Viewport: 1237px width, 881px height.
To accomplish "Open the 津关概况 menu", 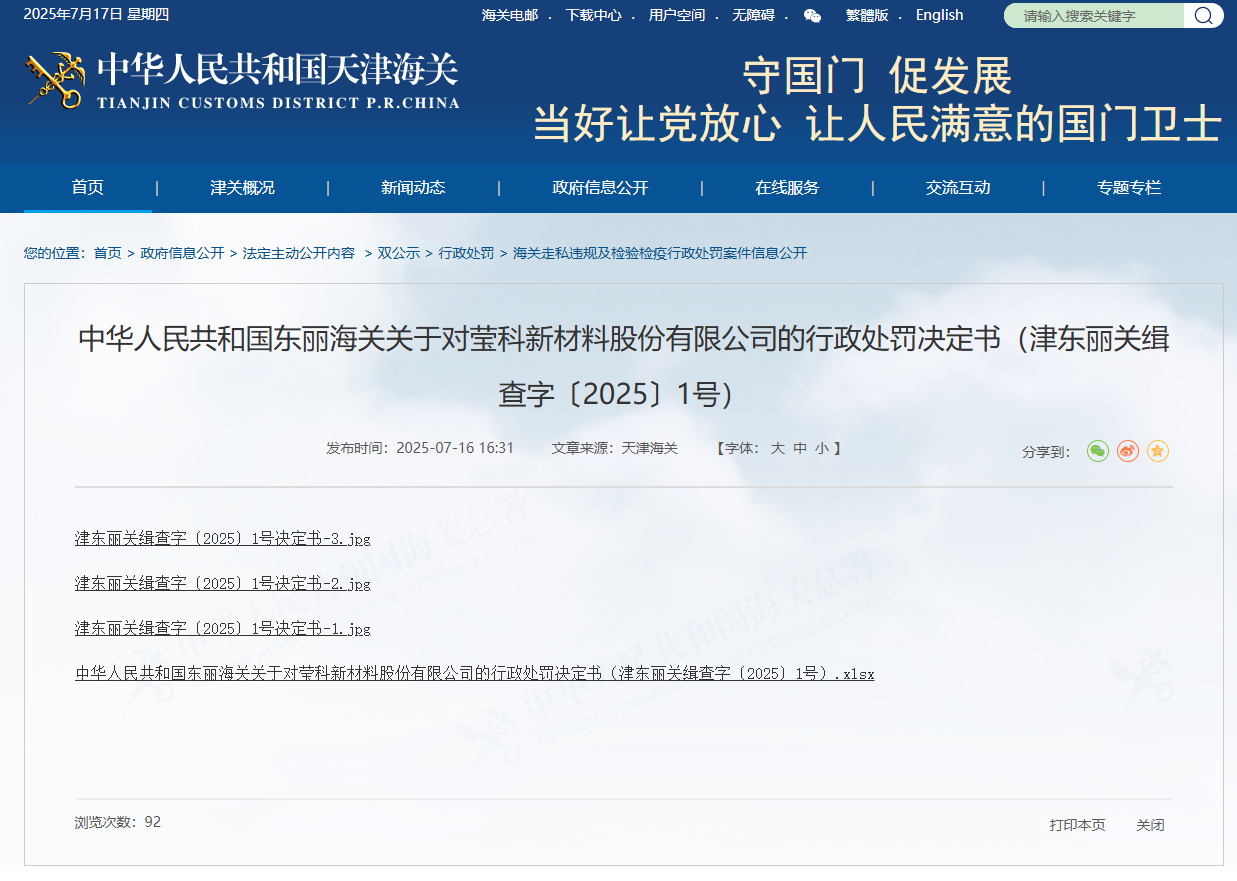I will point(242,187).
